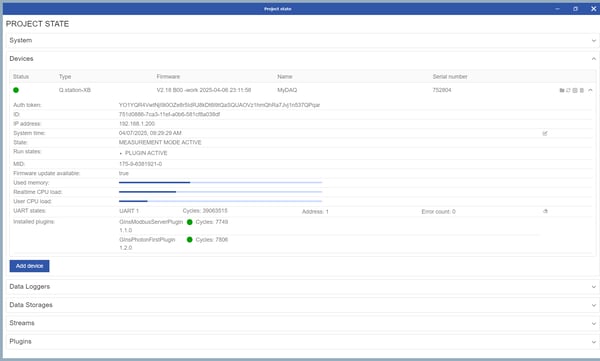The image size is (600, 361).
Task: Collapse the MyDAQ device details chevron
Action: (590, 90)
